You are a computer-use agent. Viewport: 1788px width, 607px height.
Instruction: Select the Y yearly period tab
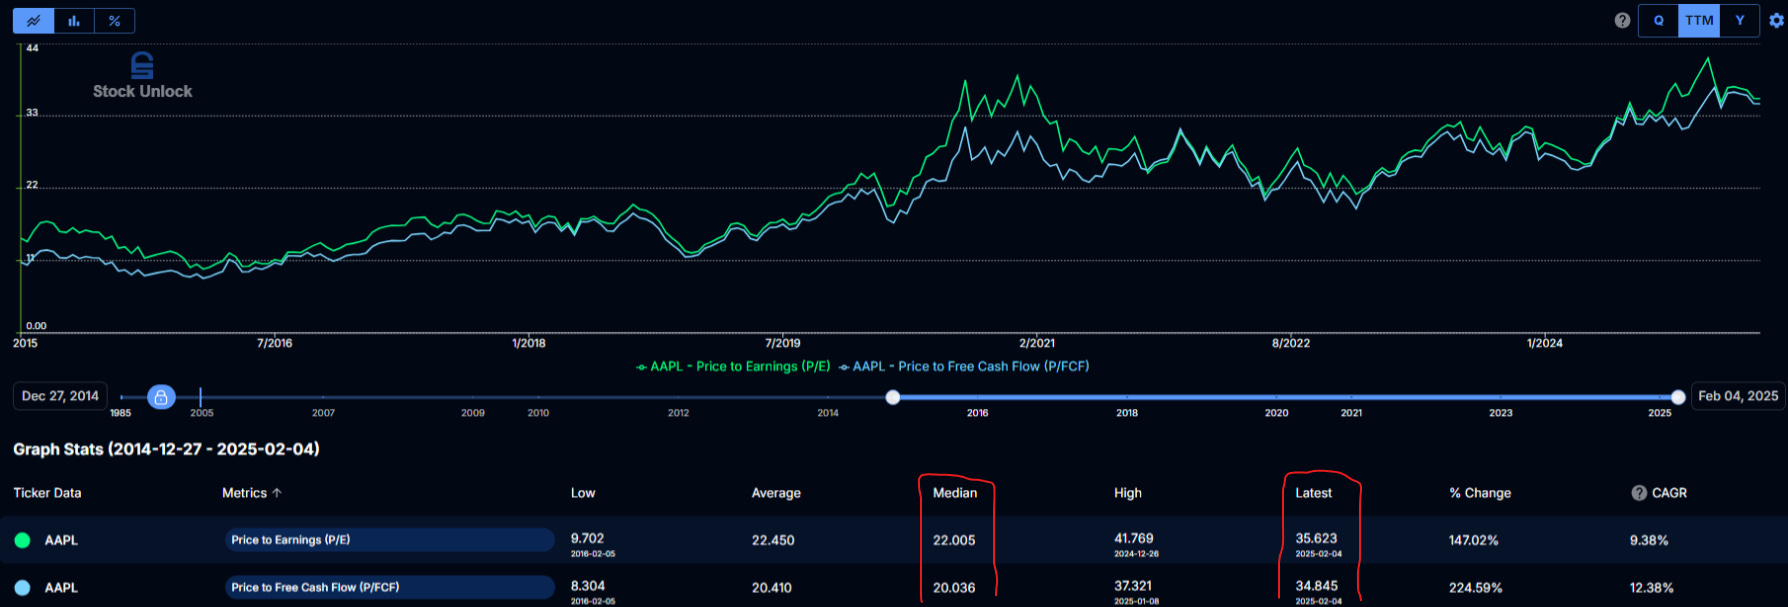tap(1740, 20)
